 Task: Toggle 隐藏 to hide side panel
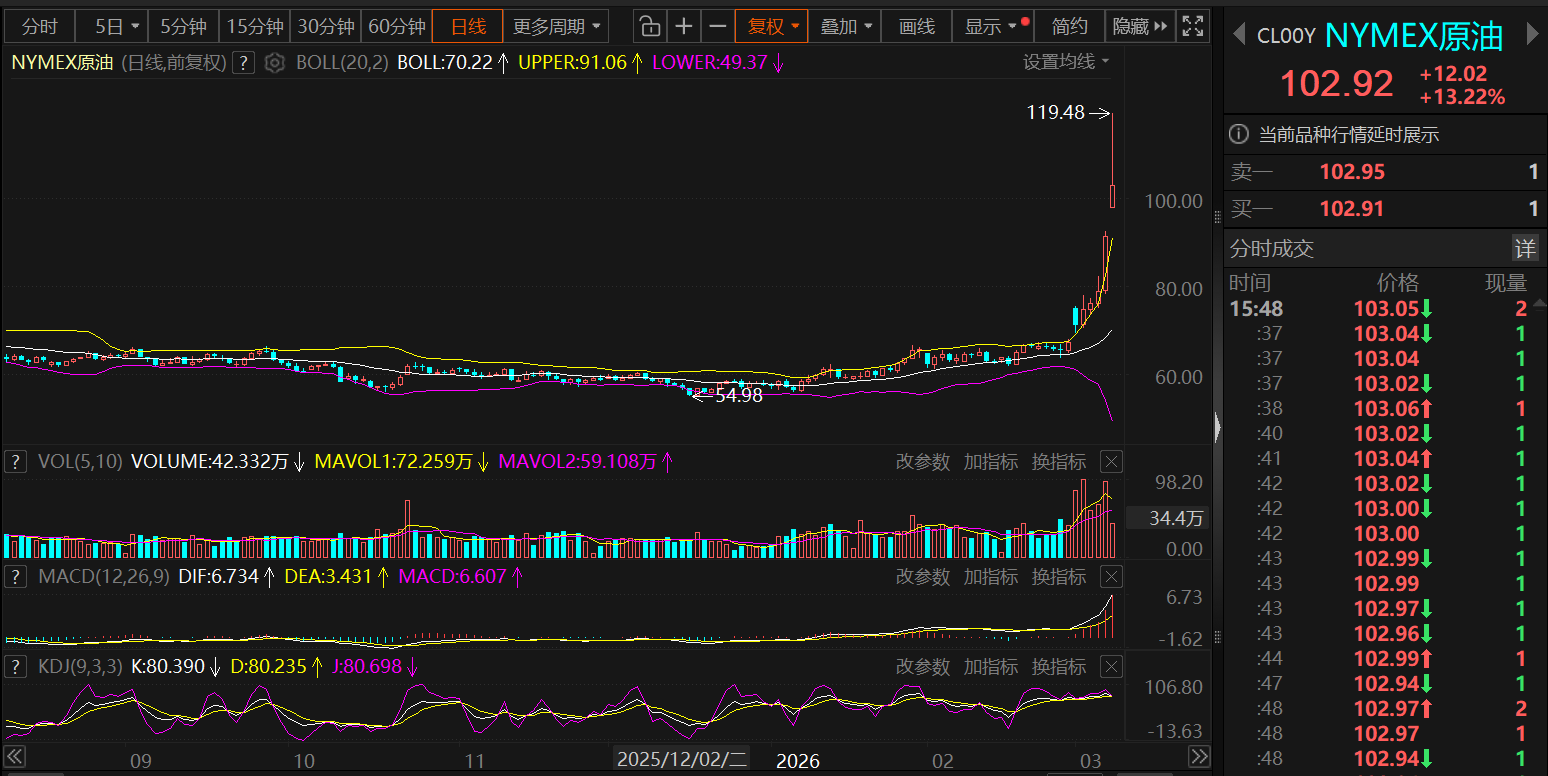point(1139,26)
